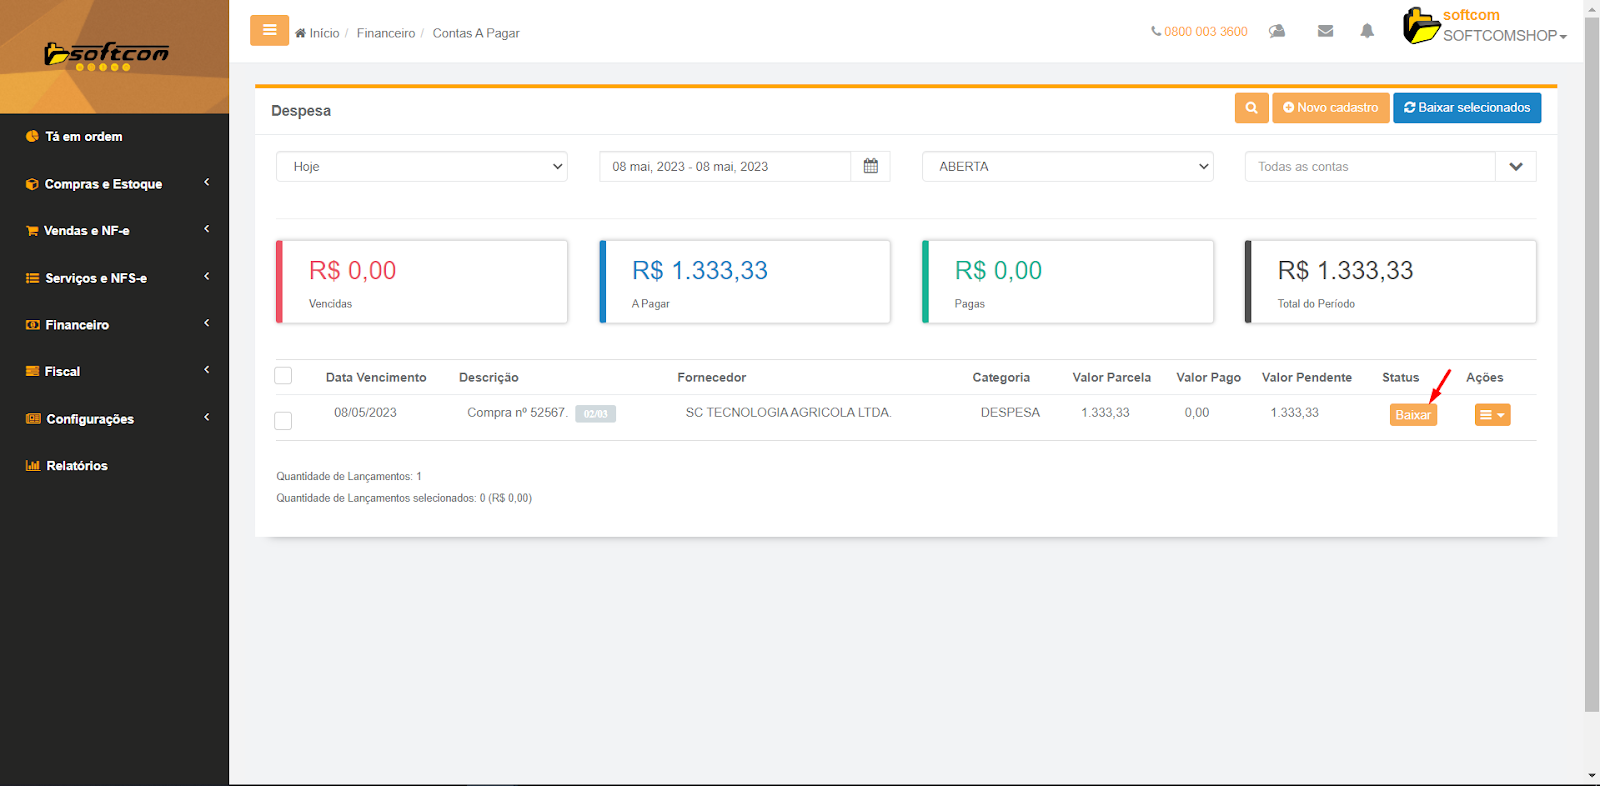Open the Financeiro sidebar menu
The height and width of the screenshot is (786, 1600).
(x=77, y=325)
